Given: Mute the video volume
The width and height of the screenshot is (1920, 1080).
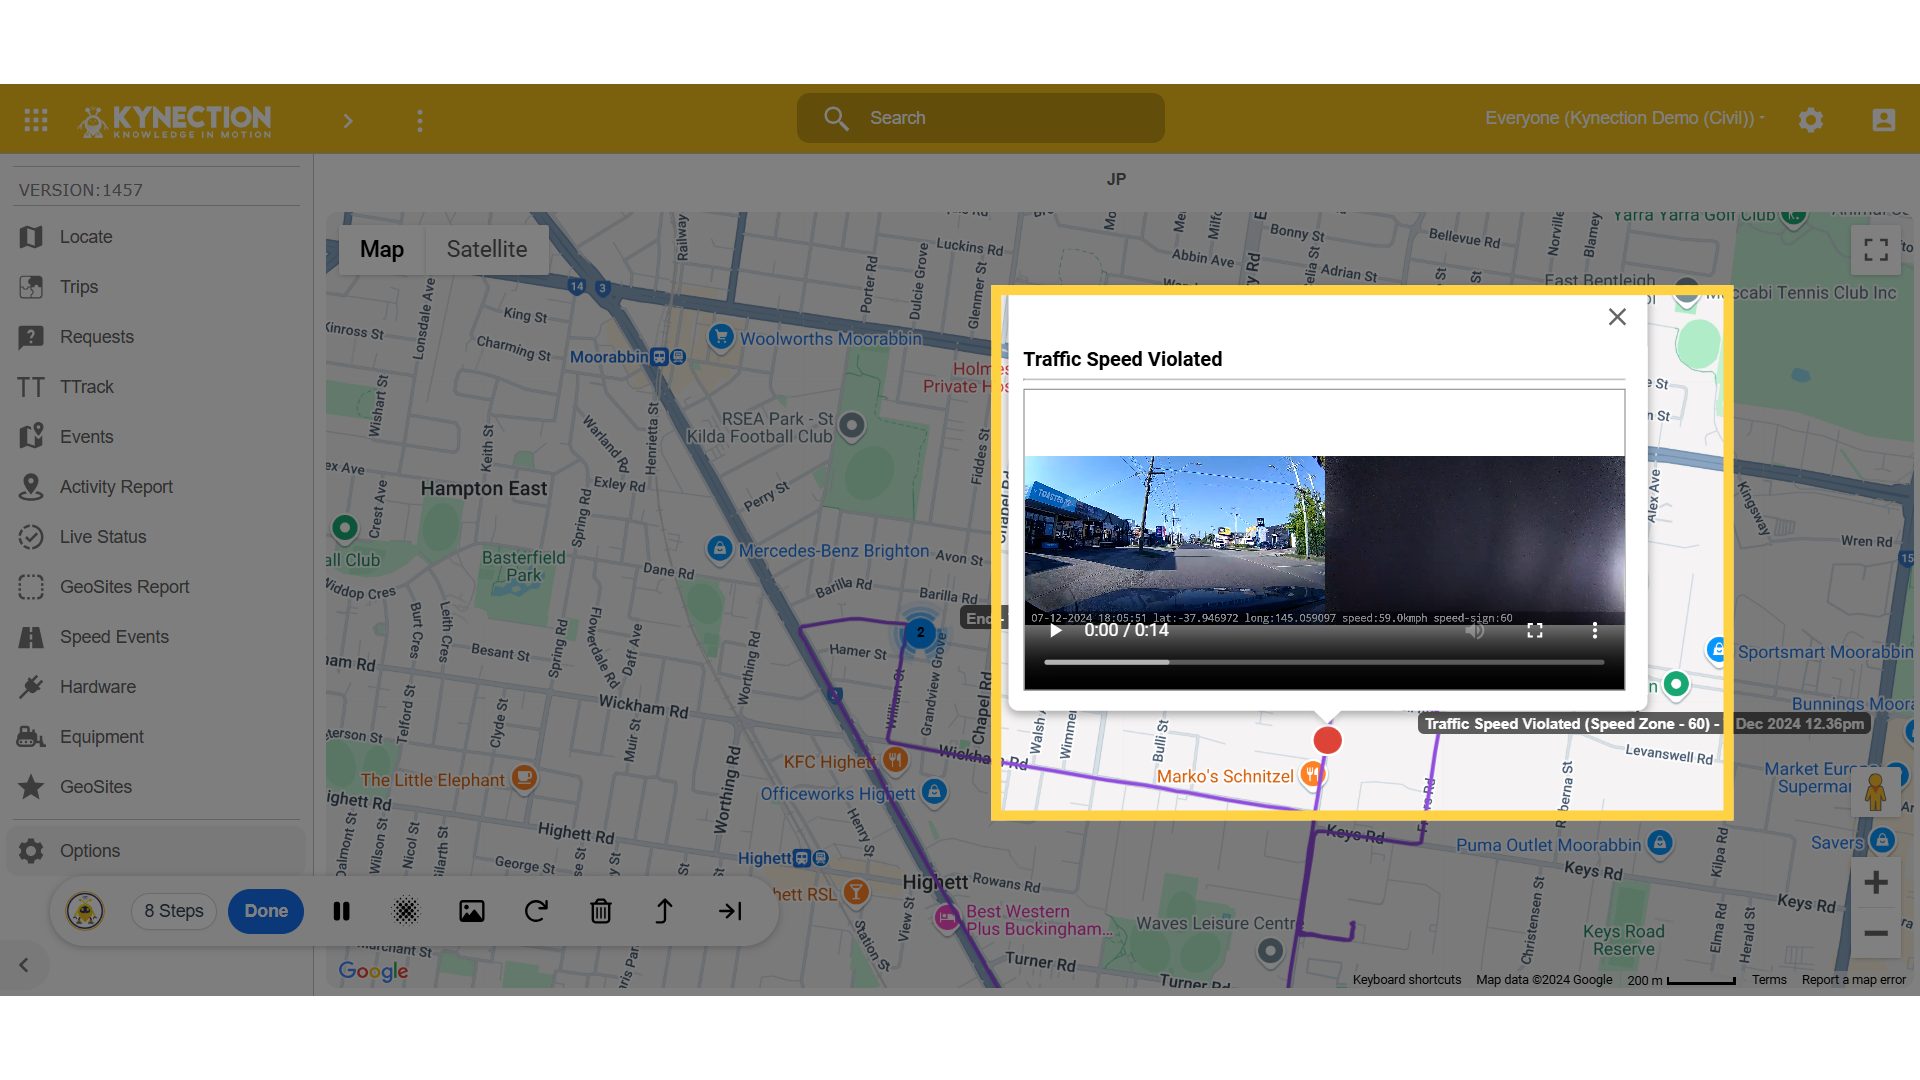Looking at the screenshot, I should (x=1475, y=630).
